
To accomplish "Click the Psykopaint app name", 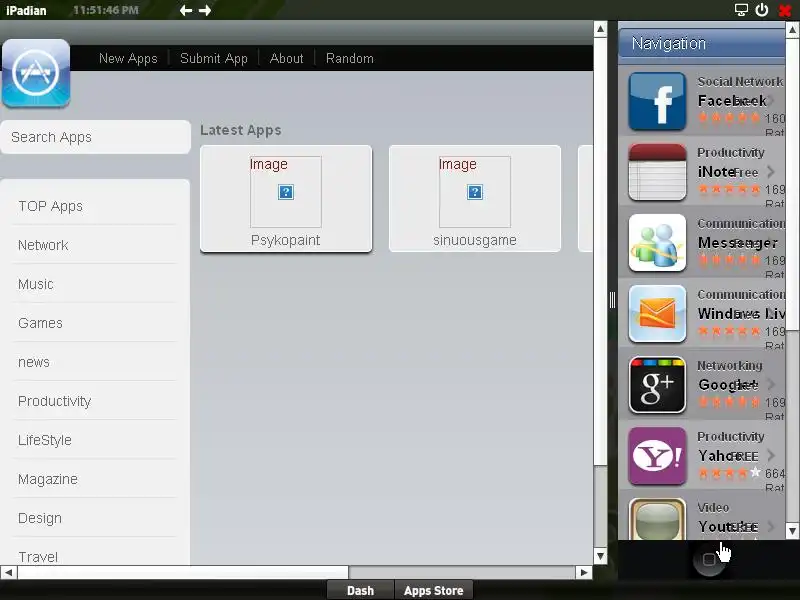I will 285,240.
